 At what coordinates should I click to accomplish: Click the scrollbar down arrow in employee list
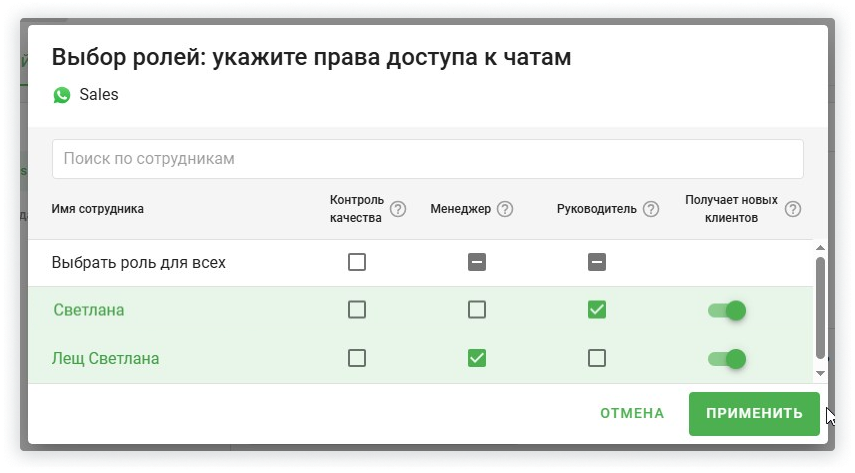click(821, 373)
